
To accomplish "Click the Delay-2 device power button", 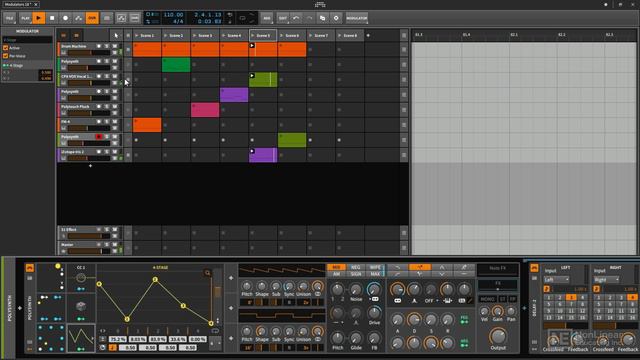I will pos(534,268).
